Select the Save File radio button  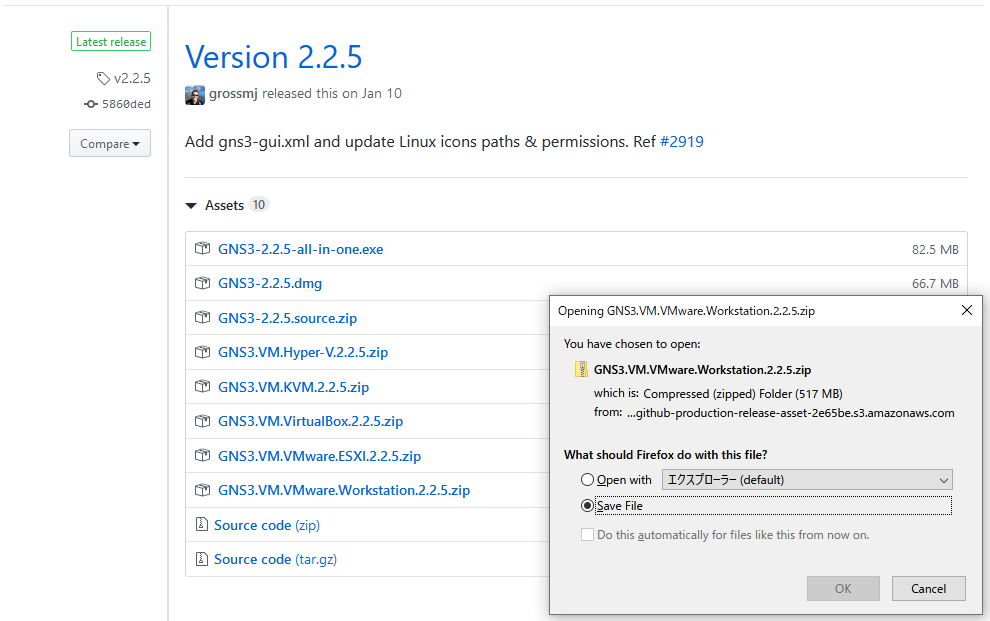(x=587, y=506)
